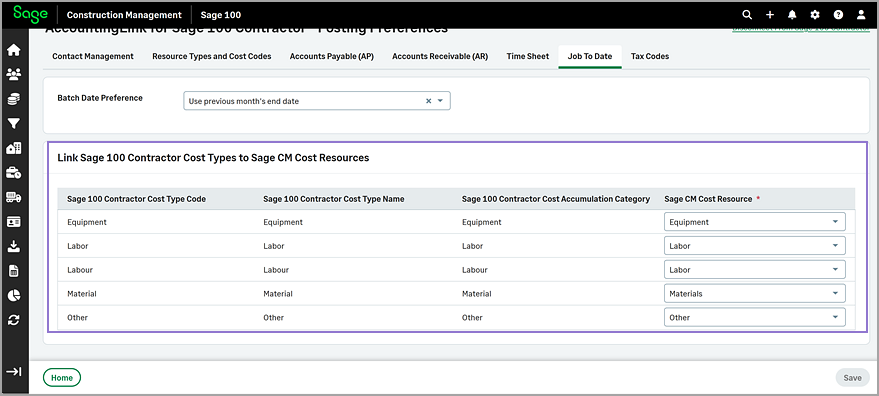Click the Save button
This screenshot has width=879, height=396.
coord(852,378)
